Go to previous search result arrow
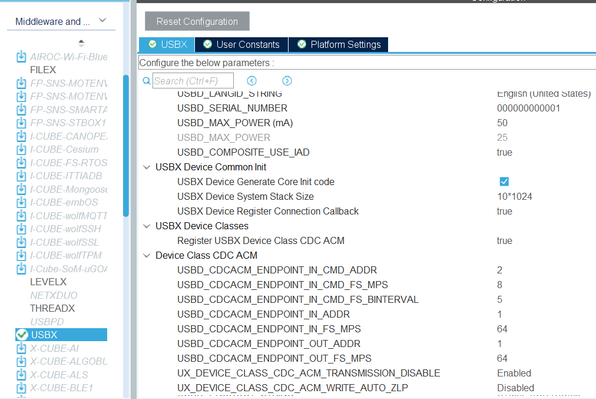596x399 pixels. pyautogui.click(x=252, y=81)
